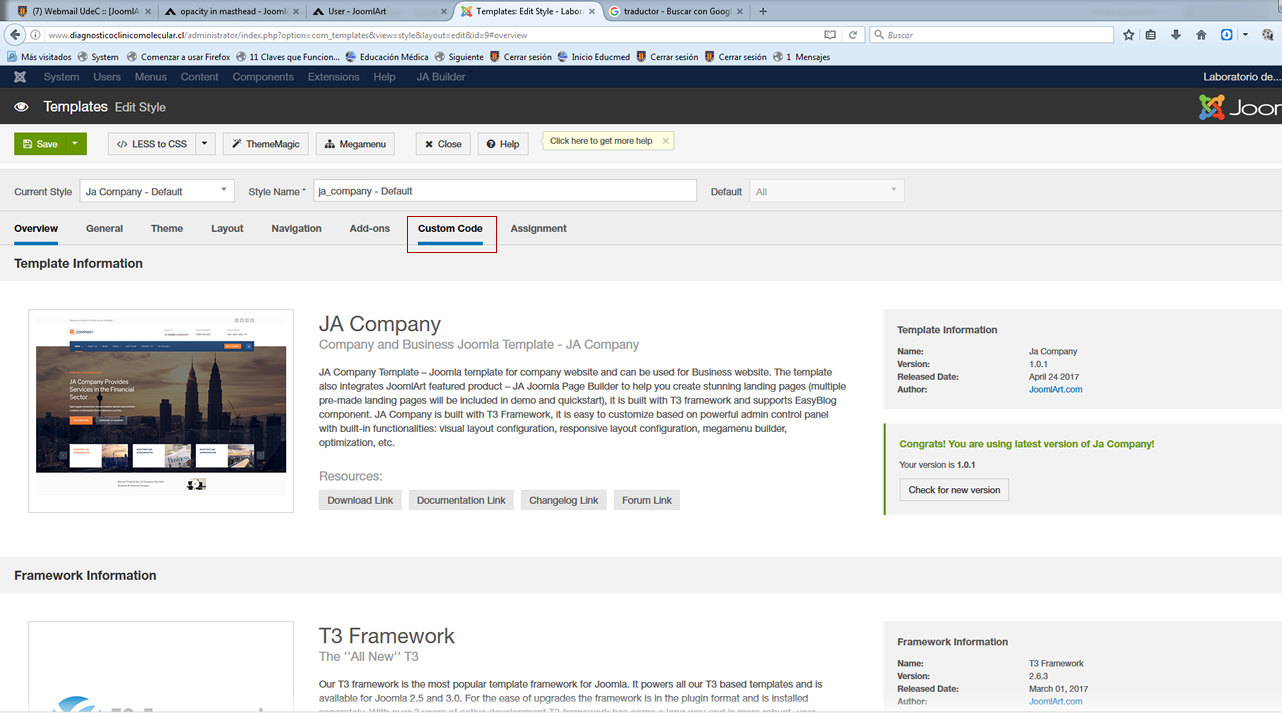Reload the page with the refresh icon

(x=853, y=35)
